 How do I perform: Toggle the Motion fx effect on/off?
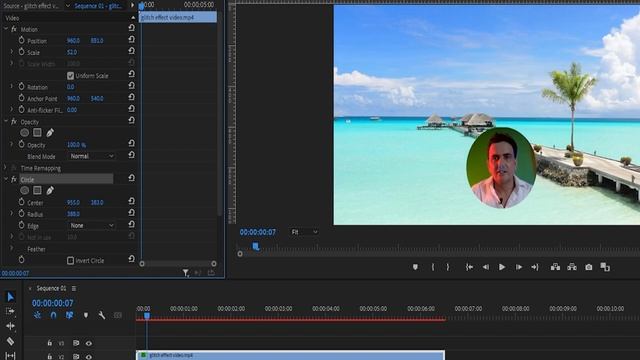point(14,29)
